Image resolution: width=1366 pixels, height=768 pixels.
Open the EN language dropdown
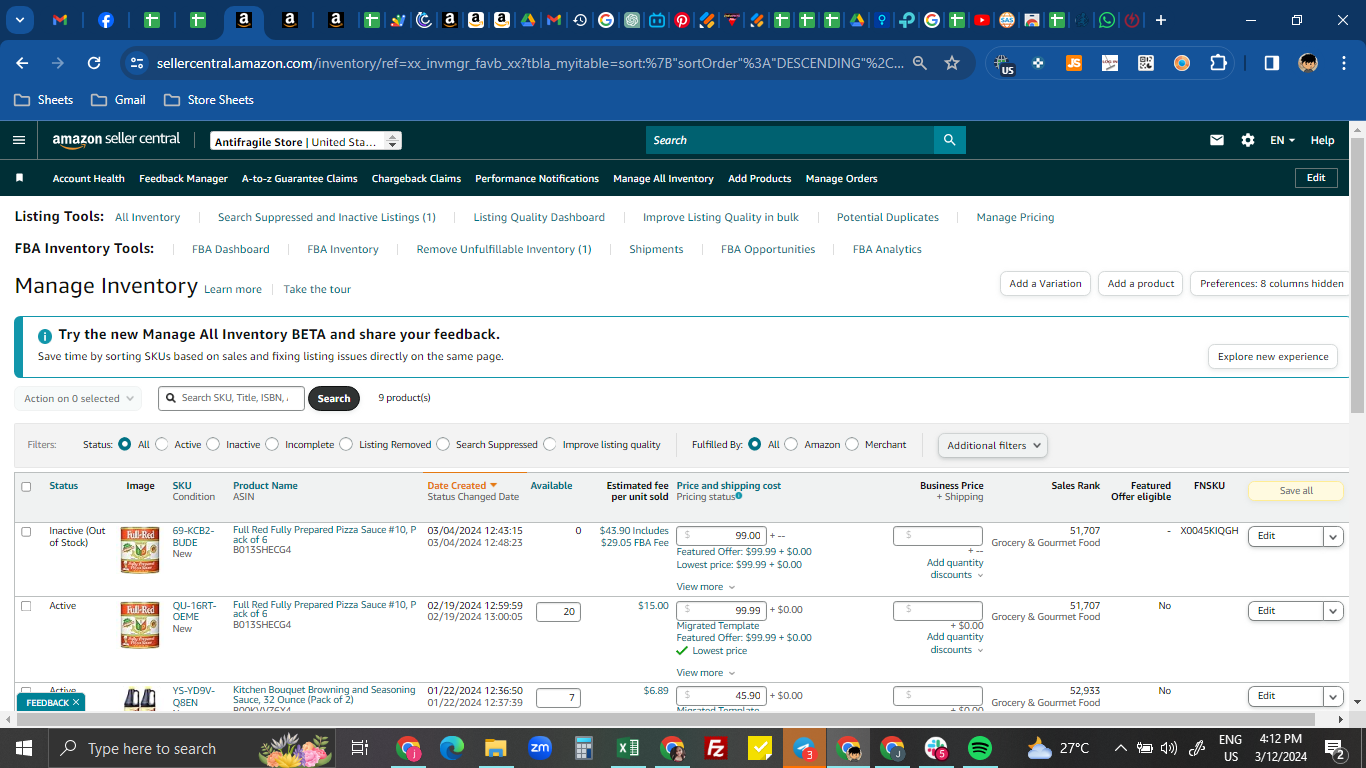[1282, 140]
